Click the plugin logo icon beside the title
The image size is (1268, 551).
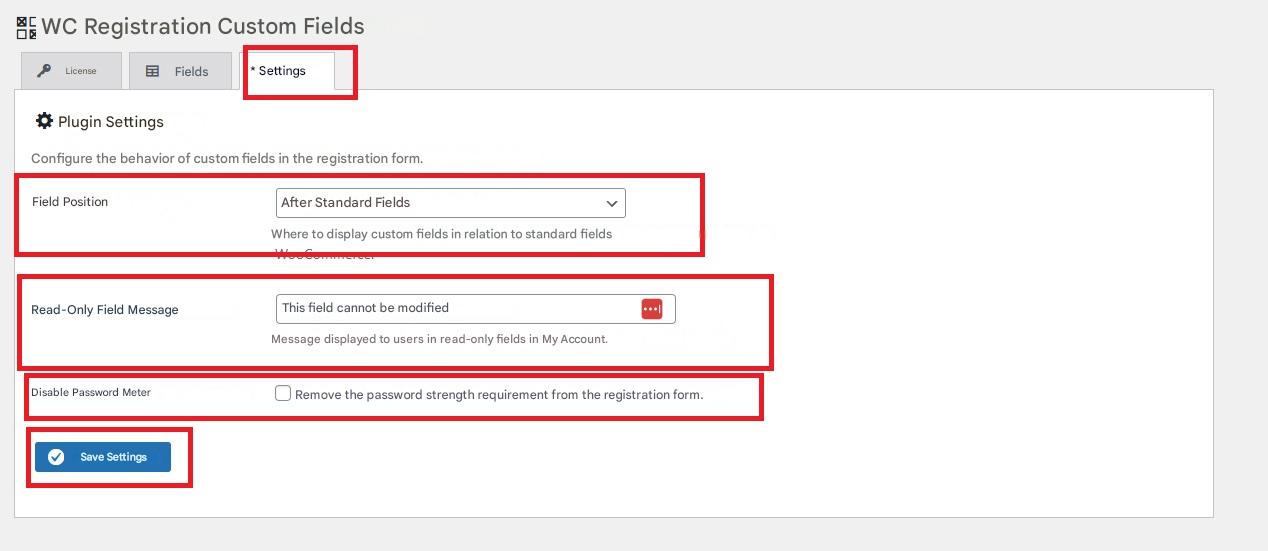[26, 27]
